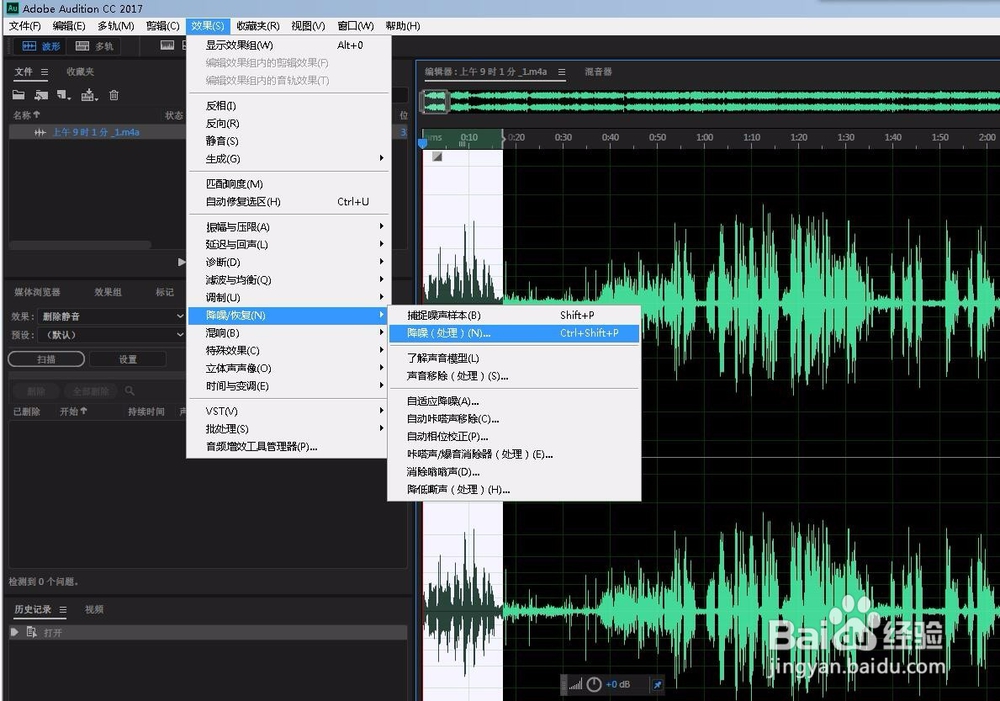
Task: Switch to the 效果组 tab
Action: (108, 292)
